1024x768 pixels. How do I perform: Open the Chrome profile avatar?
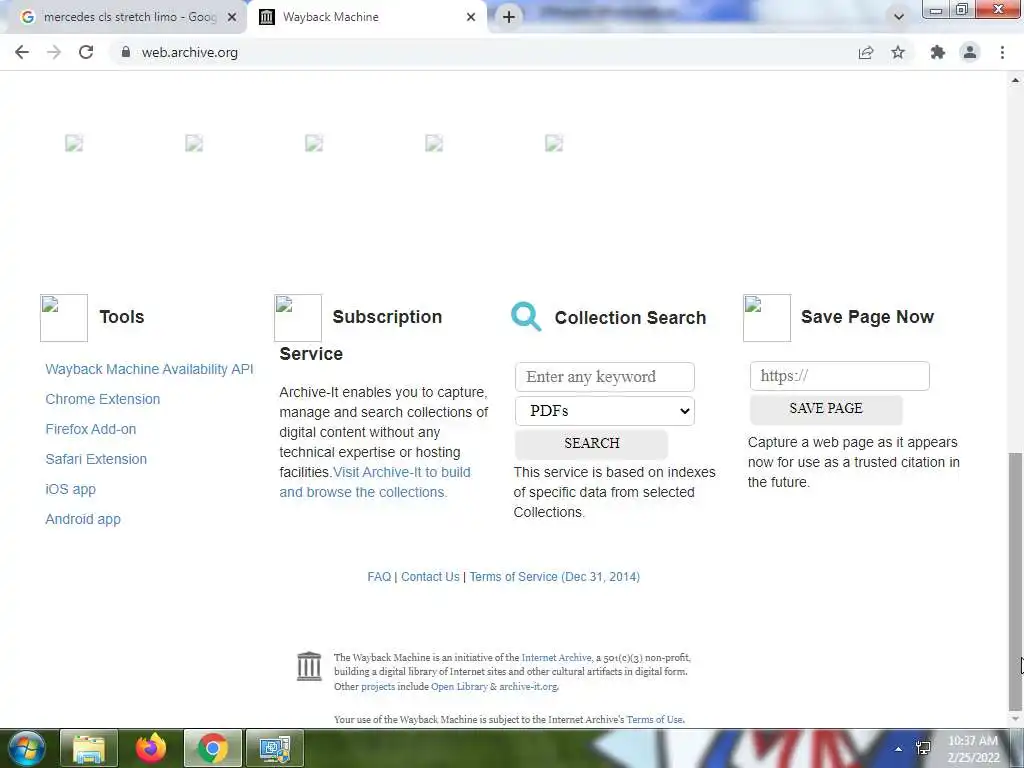click(x=970, y=52)
